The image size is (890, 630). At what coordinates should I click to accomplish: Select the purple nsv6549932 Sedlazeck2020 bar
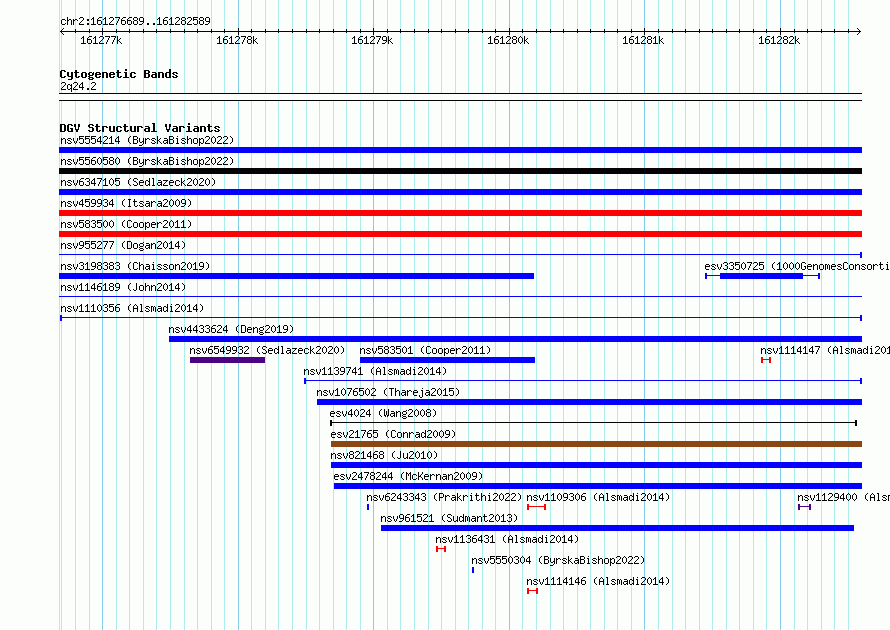(227, 360)
